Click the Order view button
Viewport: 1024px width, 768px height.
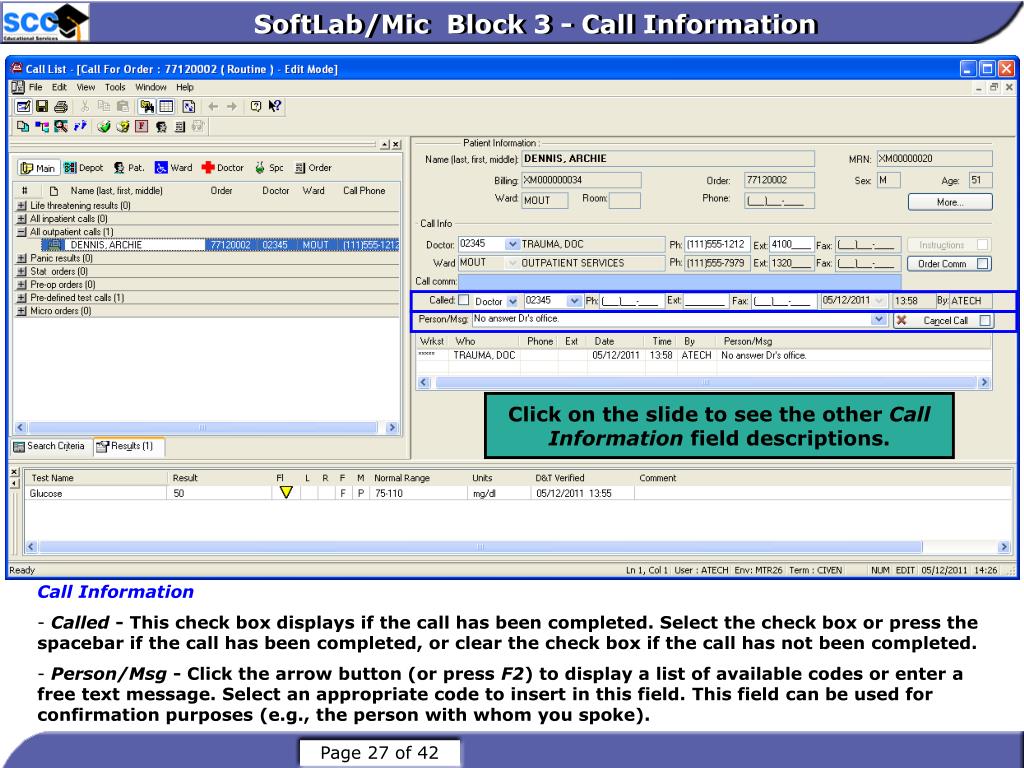[x=313, y=168]
